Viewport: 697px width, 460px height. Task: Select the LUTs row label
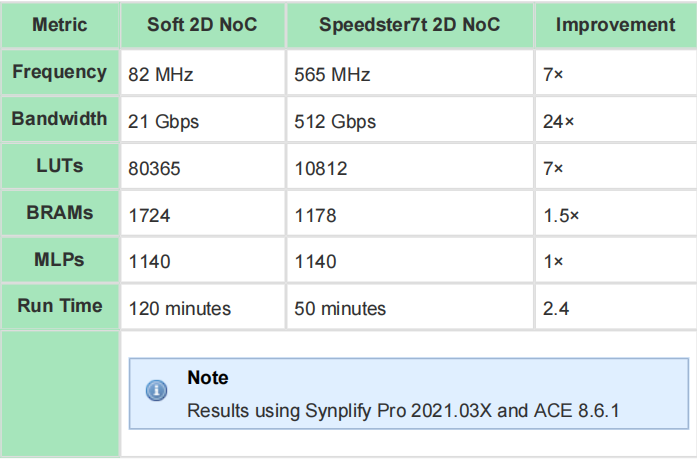pyautogui.click(x=59, y=166)
